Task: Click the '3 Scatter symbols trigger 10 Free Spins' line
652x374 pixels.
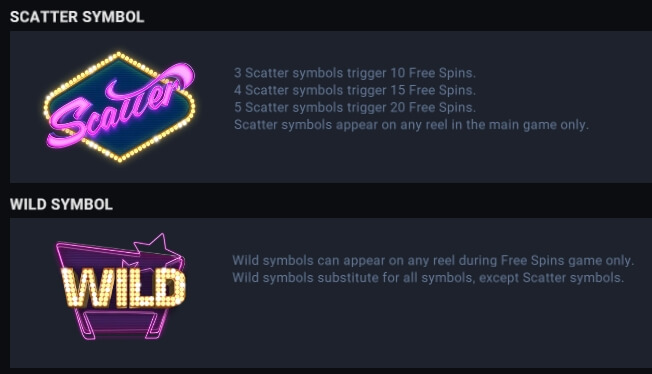Action: 355,73
